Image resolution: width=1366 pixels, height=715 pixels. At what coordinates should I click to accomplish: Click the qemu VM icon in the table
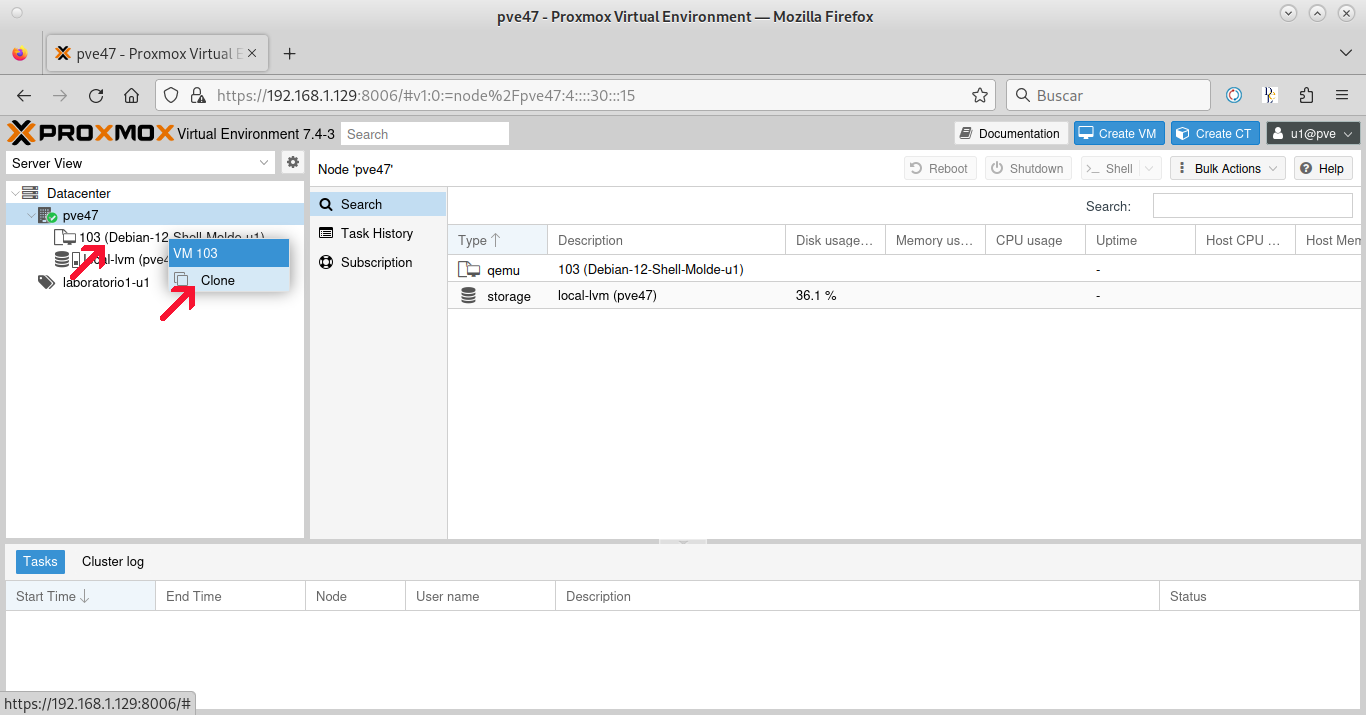(468, 269)
